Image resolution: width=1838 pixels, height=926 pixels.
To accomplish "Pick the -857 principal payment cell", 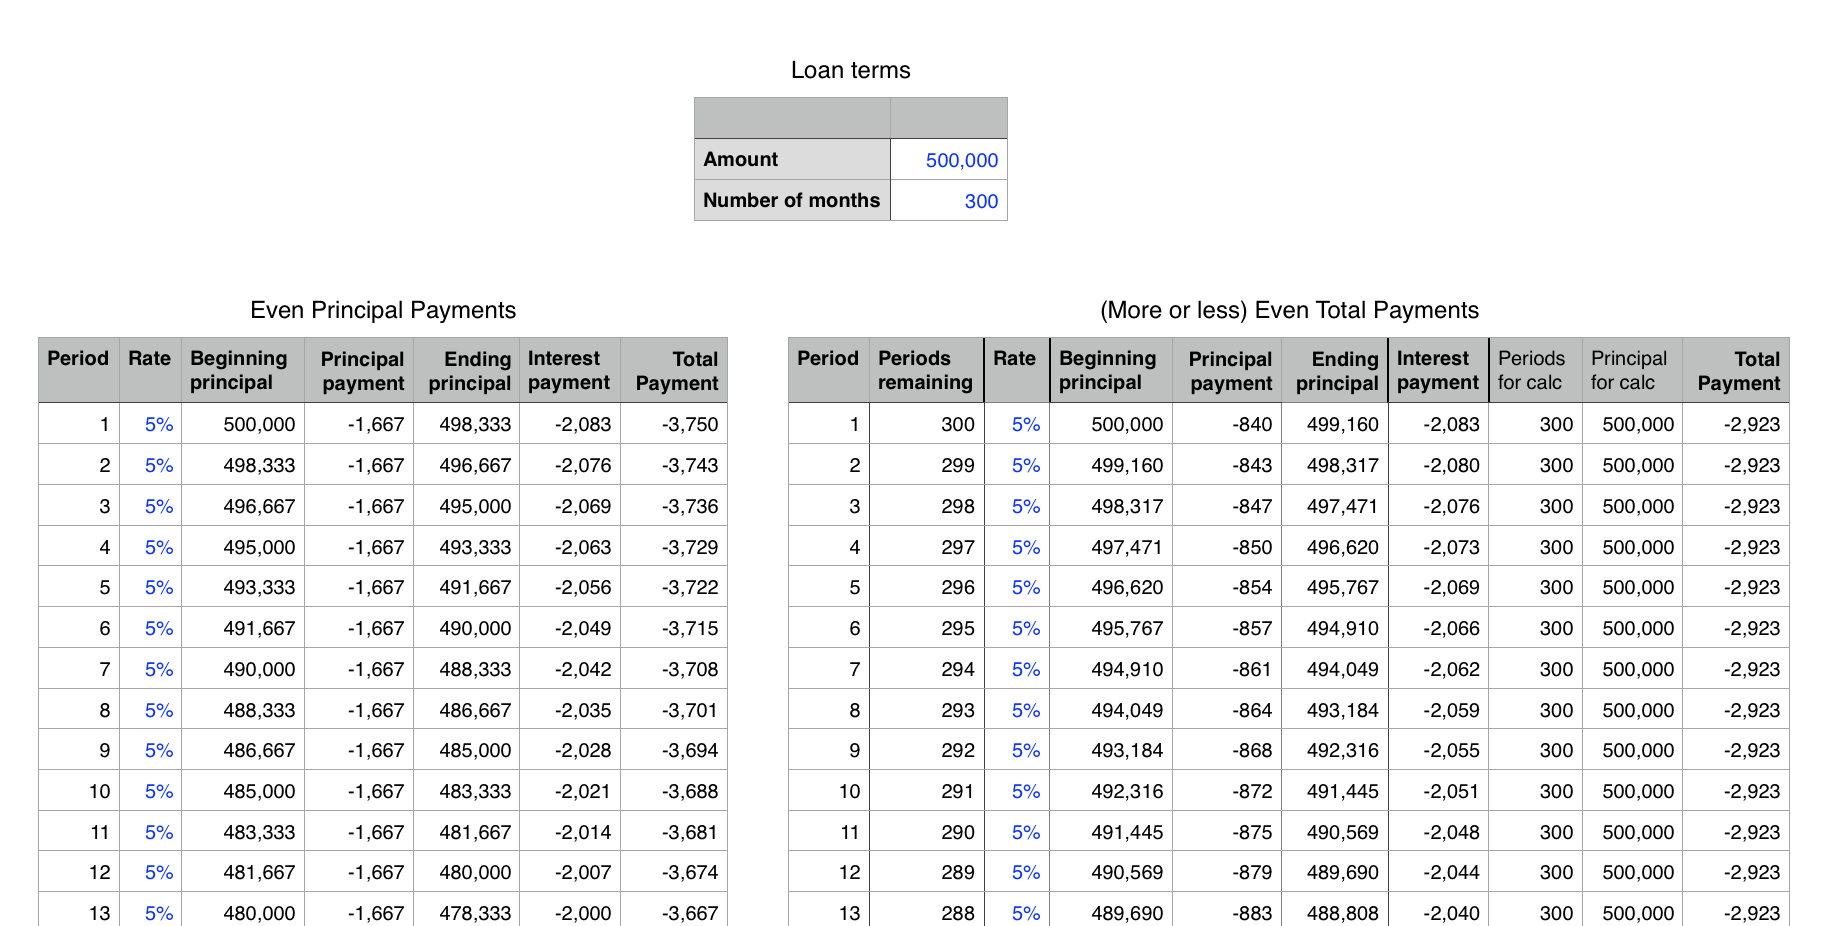I will (1227, 628).
